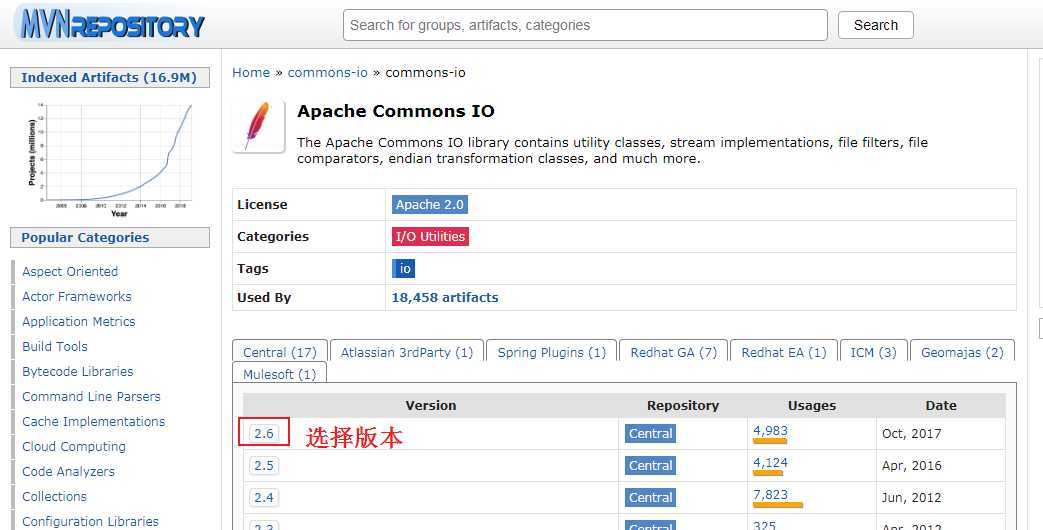This screenshot has width=1043, height=530.
Task: Click Central repository for version 2.5
Action: 651,465
